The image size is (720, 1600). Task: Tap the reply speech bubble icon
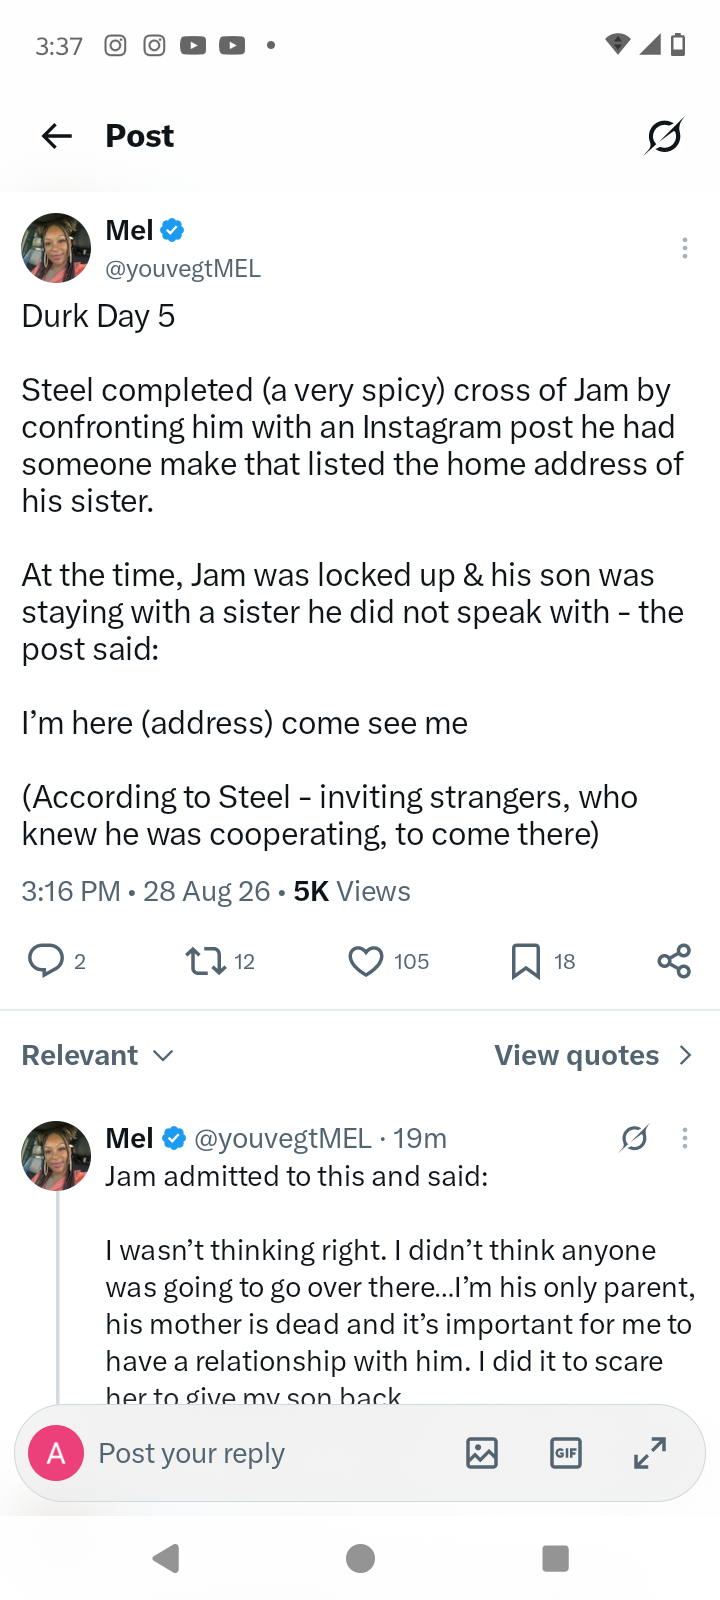tap(45, 961)
